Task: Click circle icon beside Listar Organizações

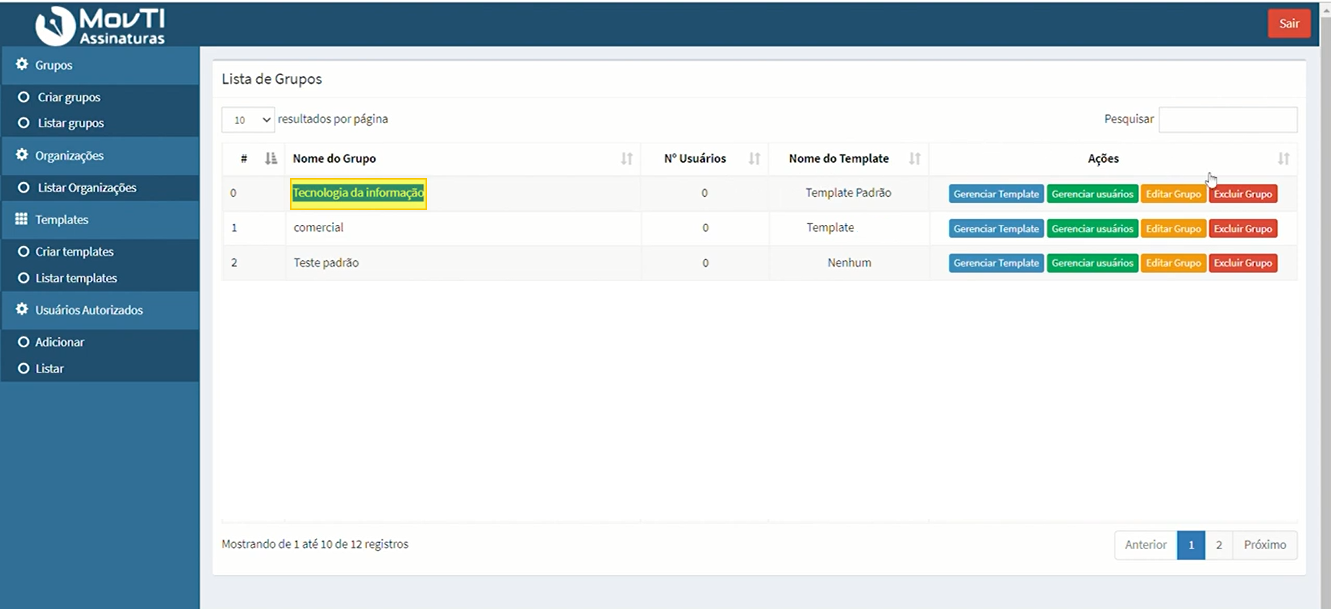Action: click(23, 187)
